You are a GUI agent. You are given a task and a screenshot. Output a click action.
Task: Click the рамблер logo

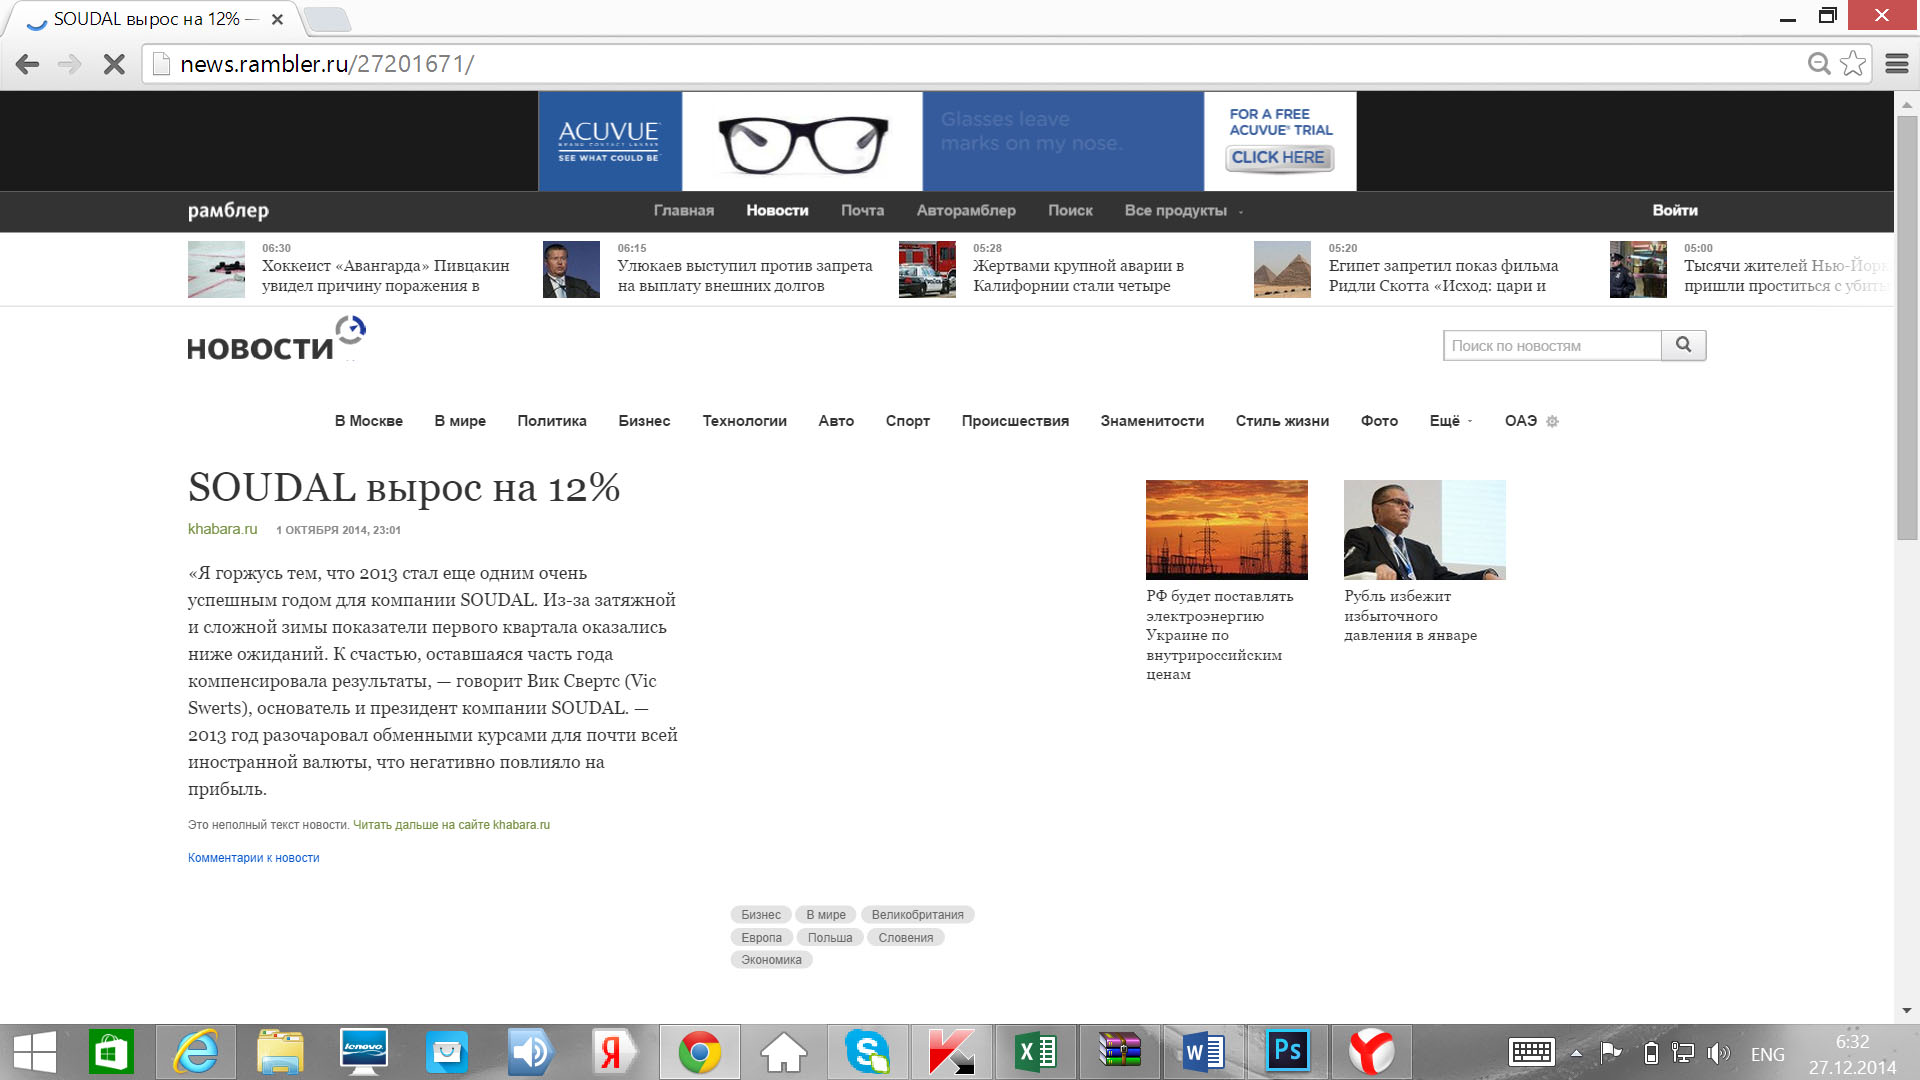228,211
